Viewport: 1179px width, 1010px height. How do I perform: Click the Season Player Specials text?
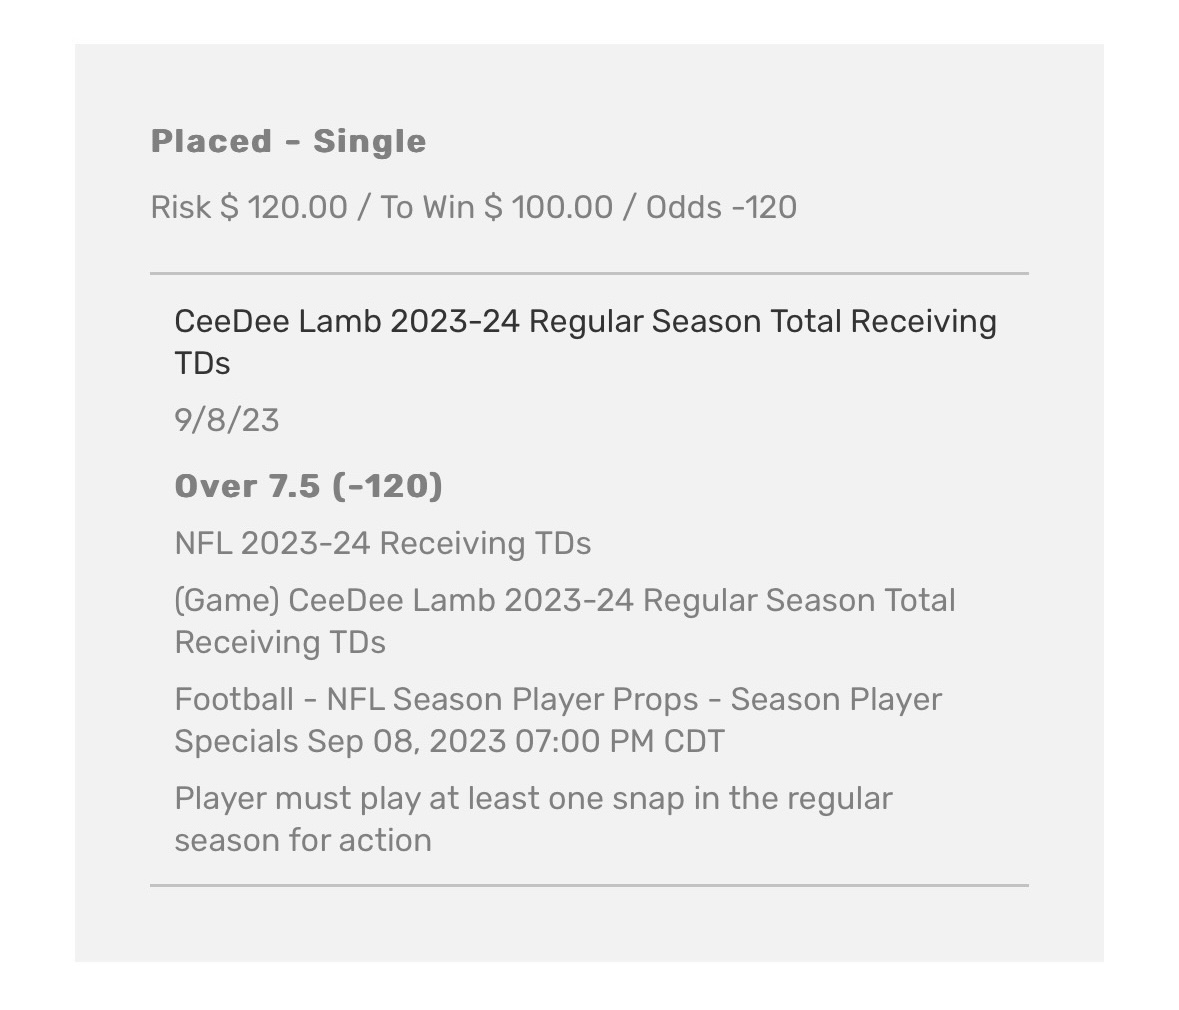pos(836,699)
